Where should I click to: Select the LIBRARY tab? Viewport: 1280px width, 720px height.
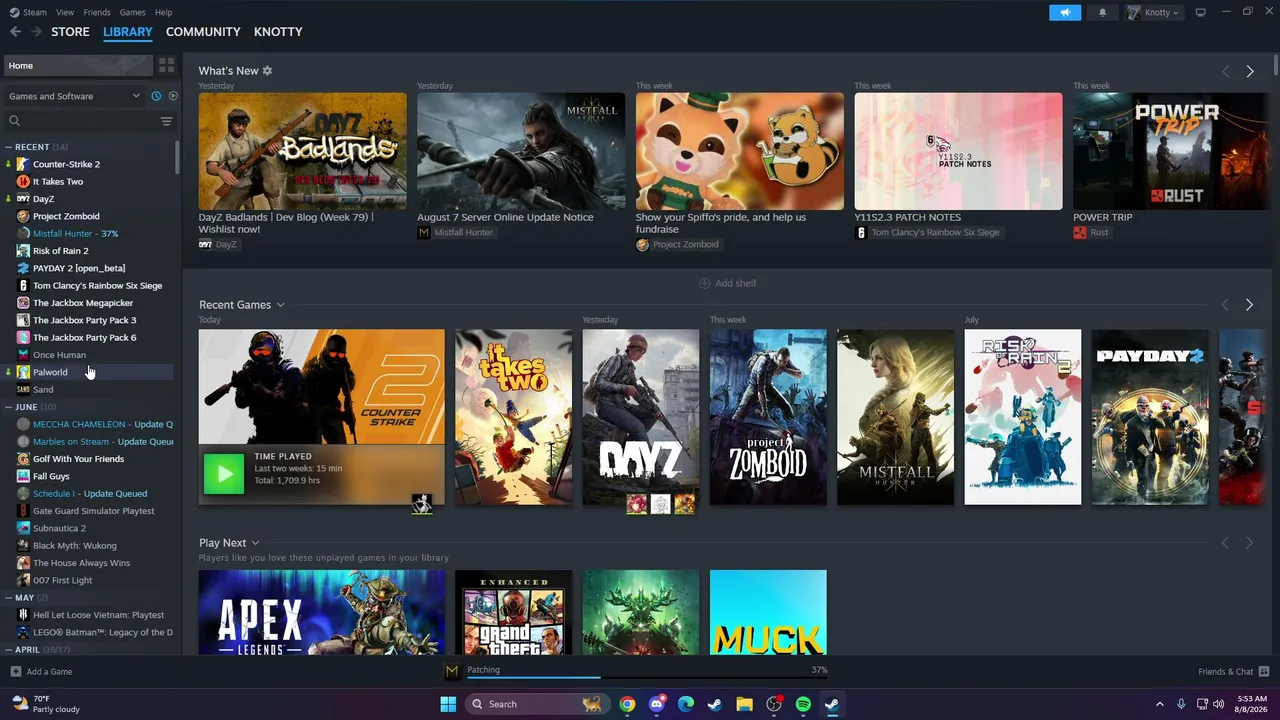point(128,32)
